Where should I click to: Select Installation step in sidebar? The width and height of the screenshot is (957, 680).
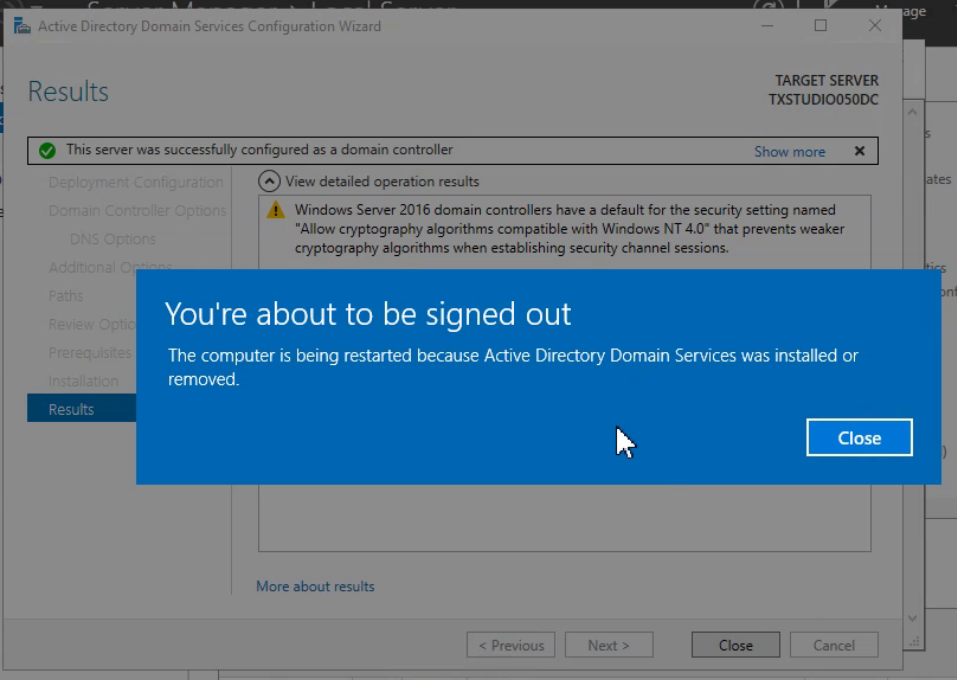point(83,381)
